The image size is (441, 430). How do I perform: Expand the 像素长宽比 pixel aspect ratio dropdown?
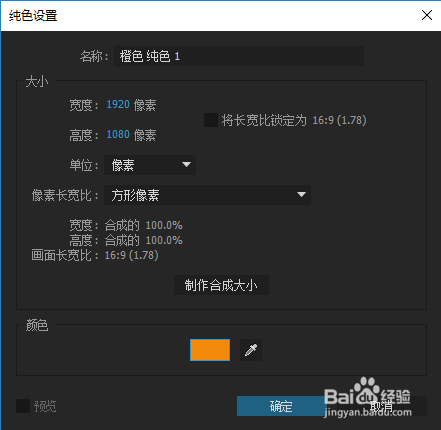207,195
